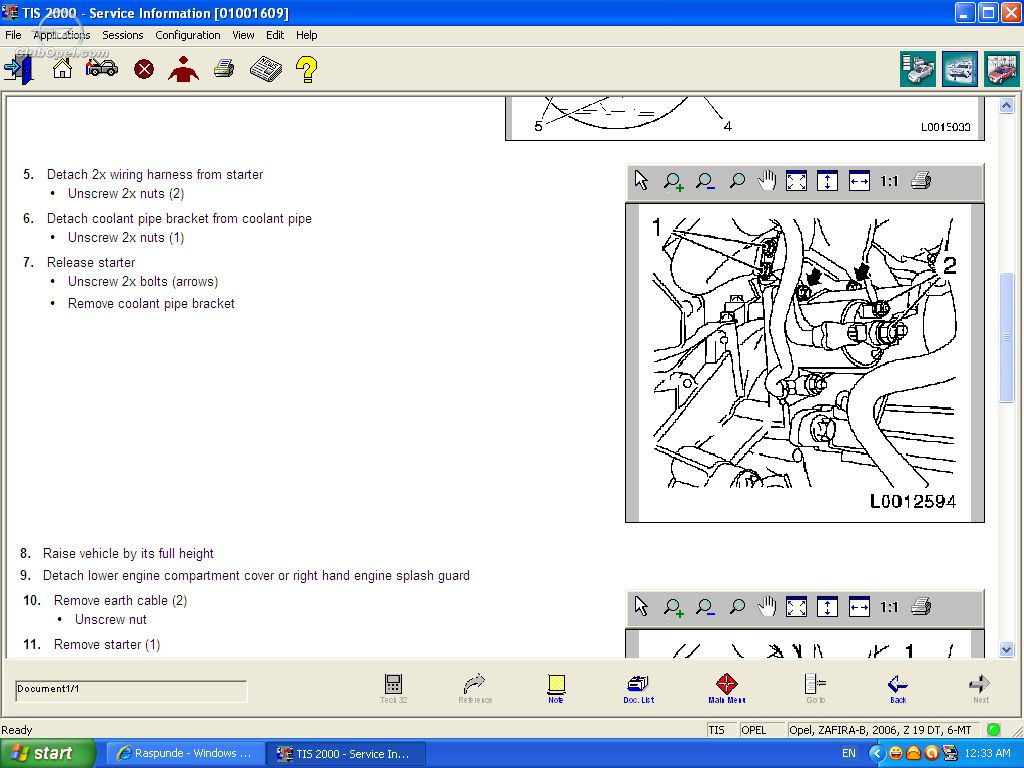Click the L0012594 starter diagram image
The width and height of the screenshot is (1024, 768).
tap(805, 362)
